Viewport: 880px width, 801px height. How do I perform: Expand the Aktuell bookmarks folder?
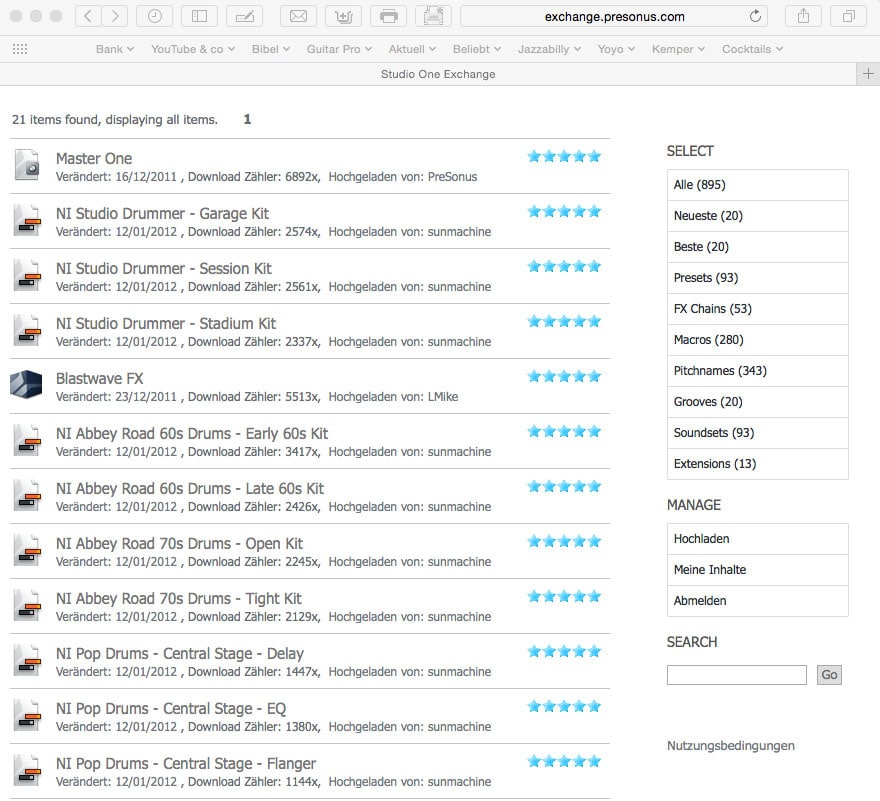[412, 49]
